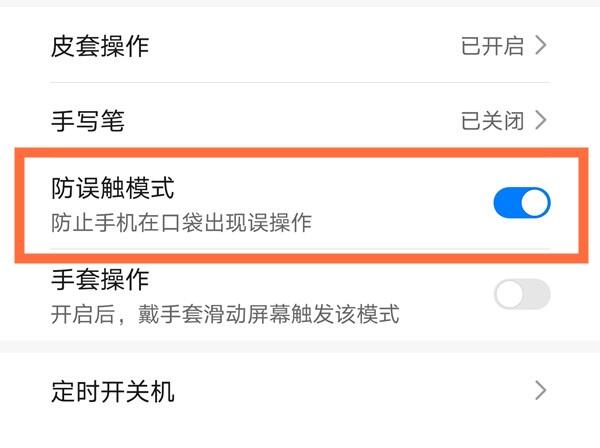
Task: Click description 开启后，戴手套滑动屏幕触发该模式
Action: [225, 314]
